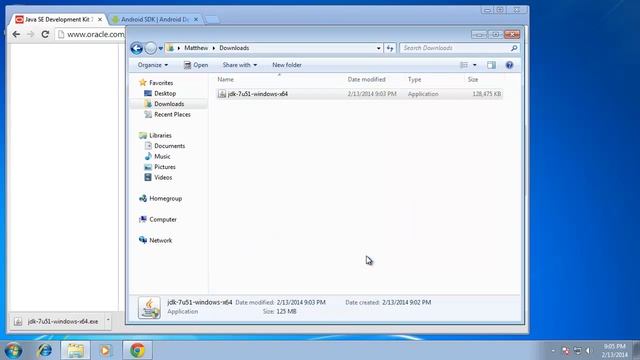The width and height of the screenshot is (640, 360).
Task: Click the Explorer forward navigation arrow
Action: click(151, 48)
